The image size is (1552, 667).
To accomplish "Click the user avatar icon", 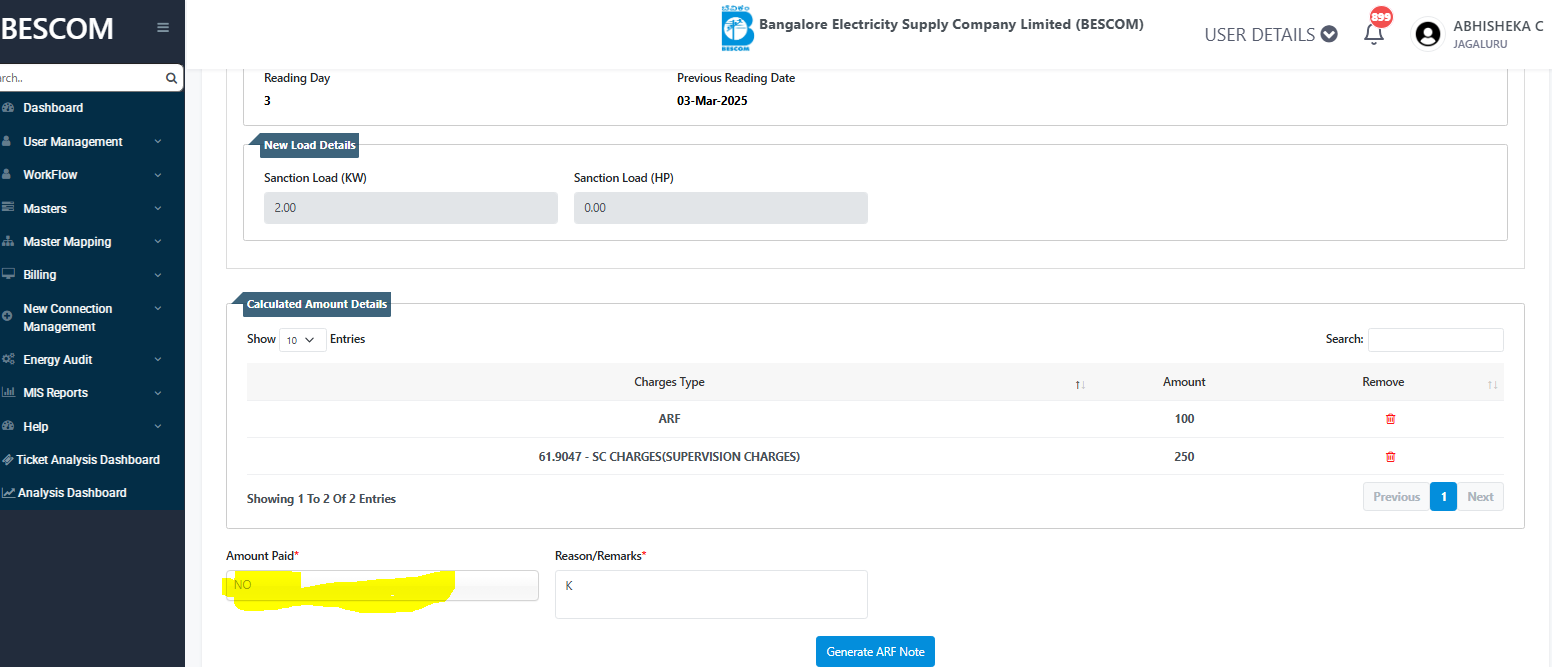I will point(1428,34).
